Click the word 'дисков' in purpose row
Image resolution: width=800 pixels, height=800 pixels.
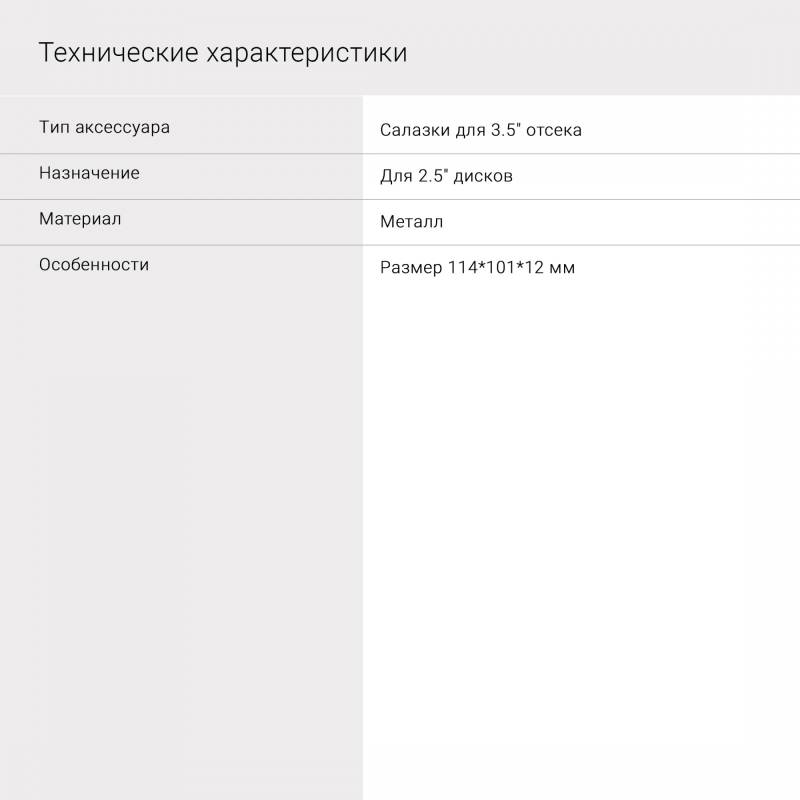(483, 176)
